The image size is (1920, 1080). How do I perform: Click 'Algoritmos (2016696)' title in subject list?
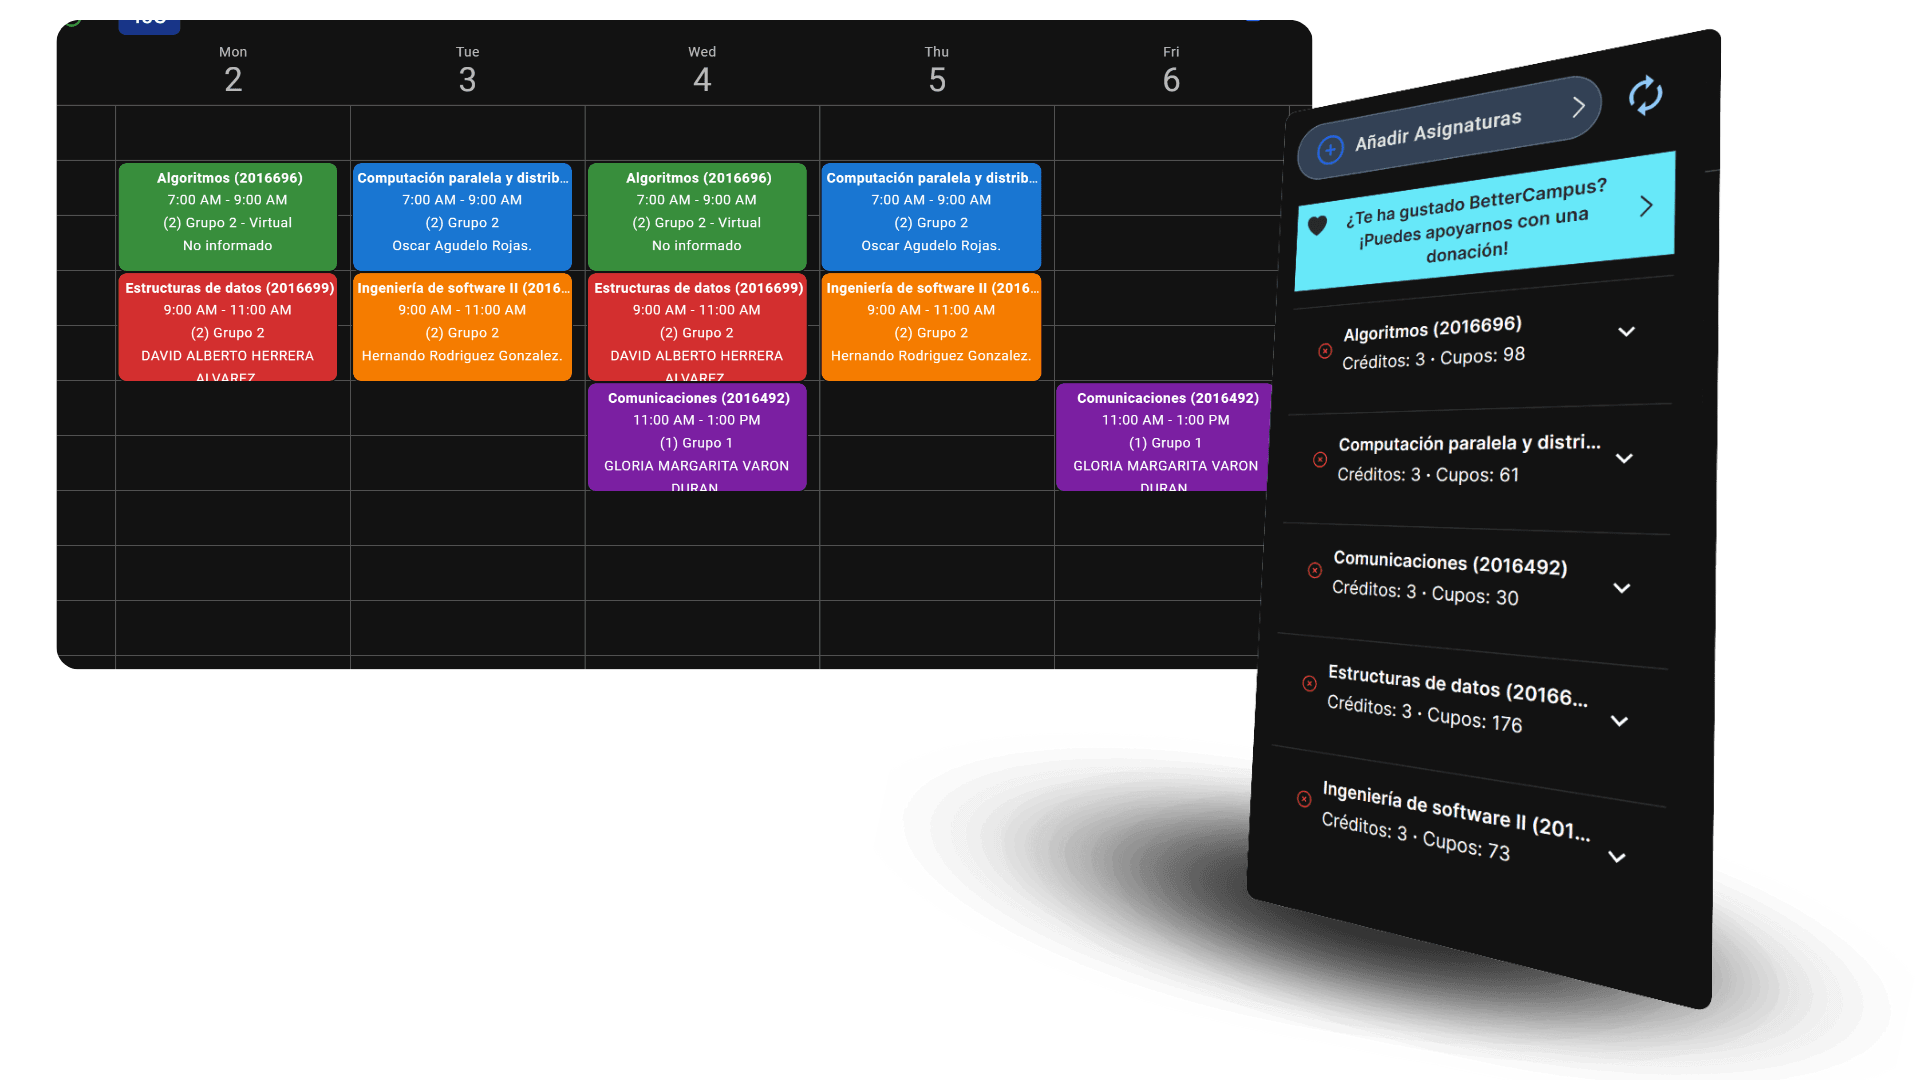tap(1432, 328)
